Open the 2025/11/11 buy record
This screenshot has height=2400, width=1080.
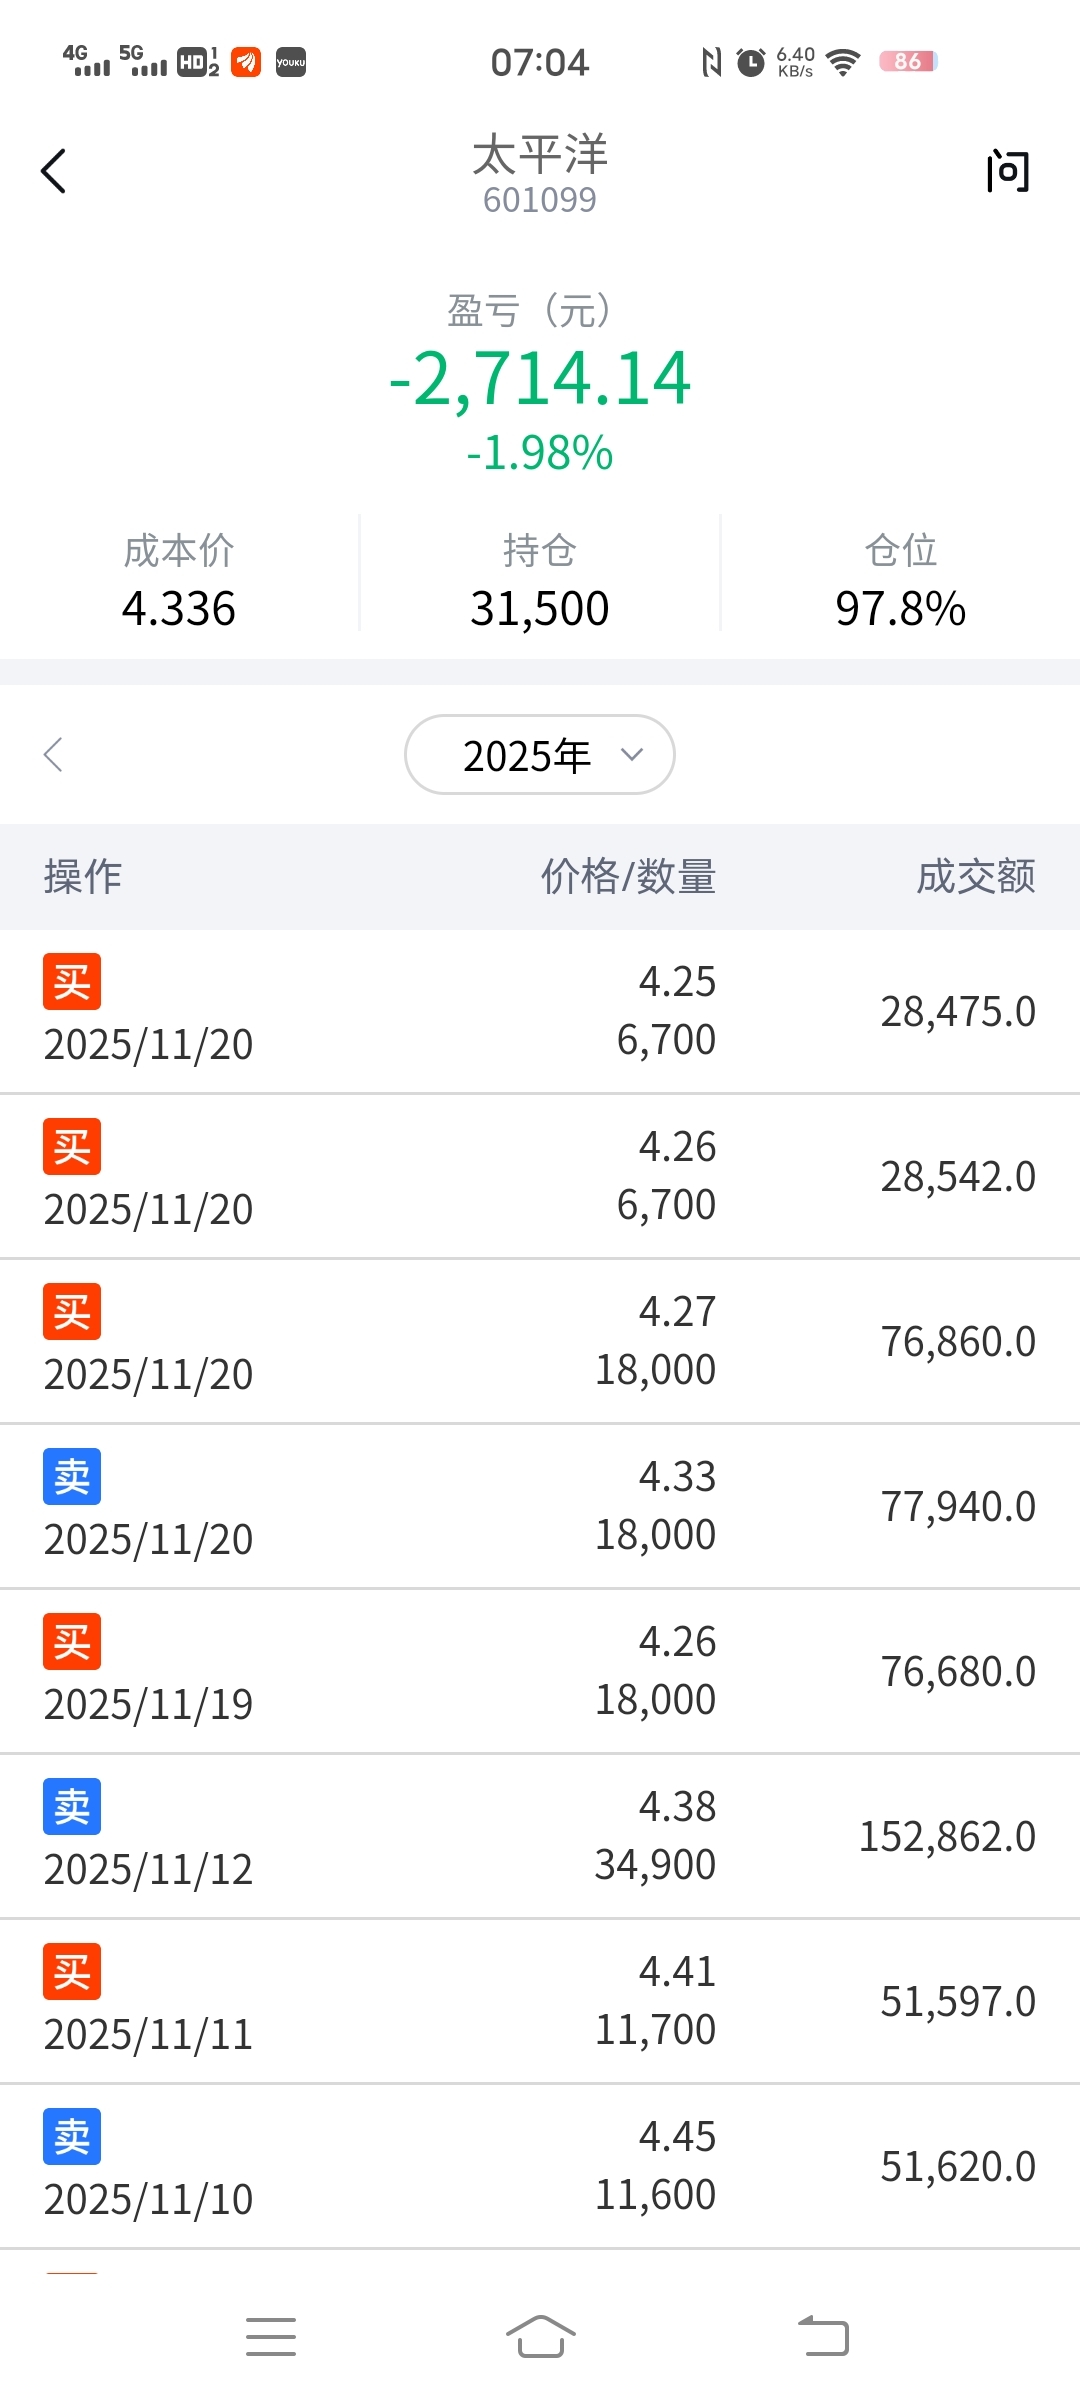coord(540,2002)
